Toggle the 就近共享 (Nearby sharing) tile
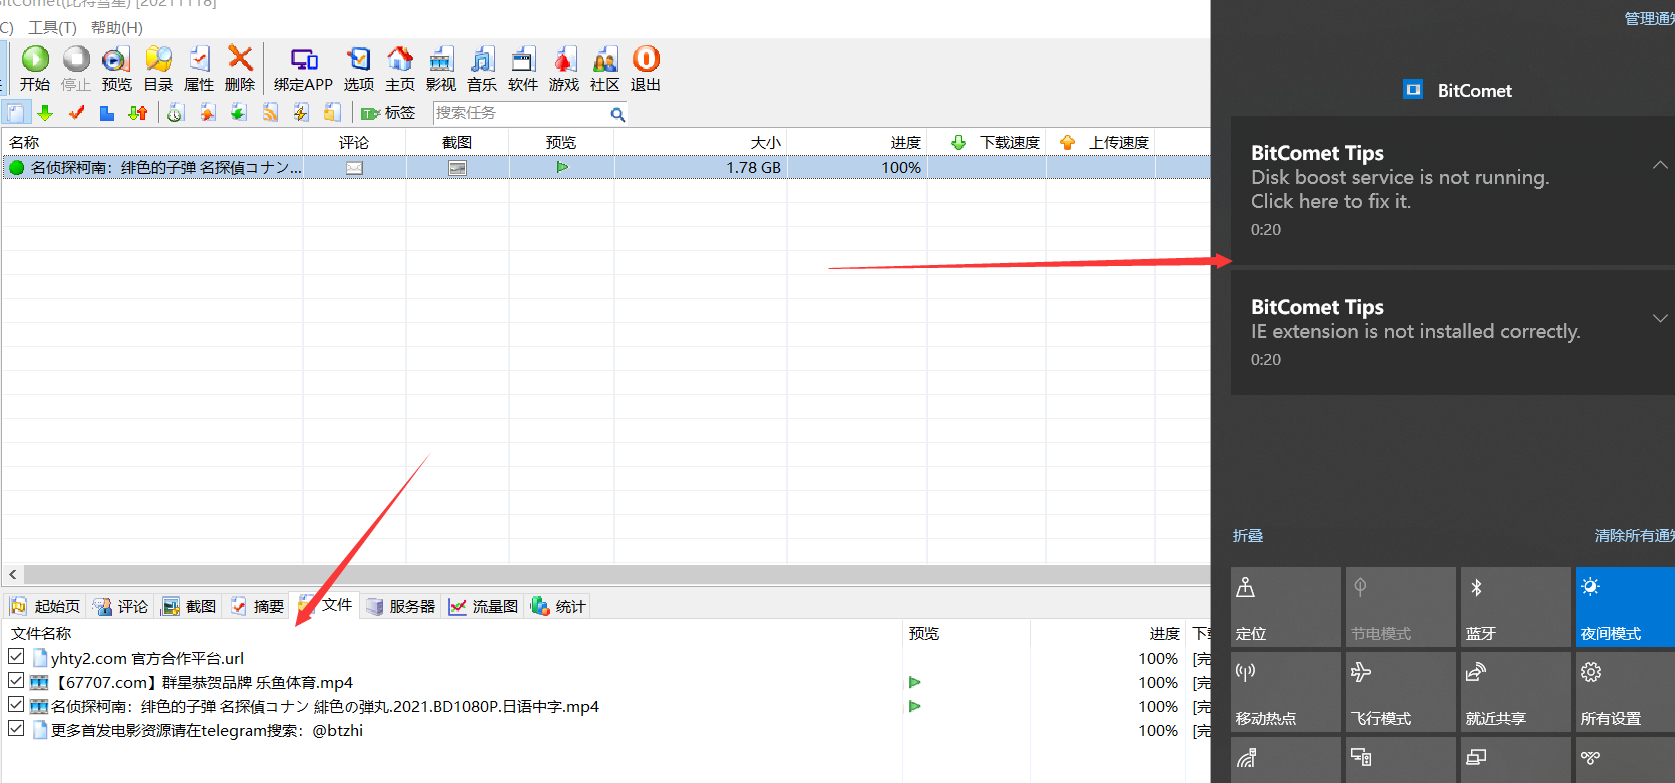This screenshot has height=783, width=1675. coord(1516,692)
